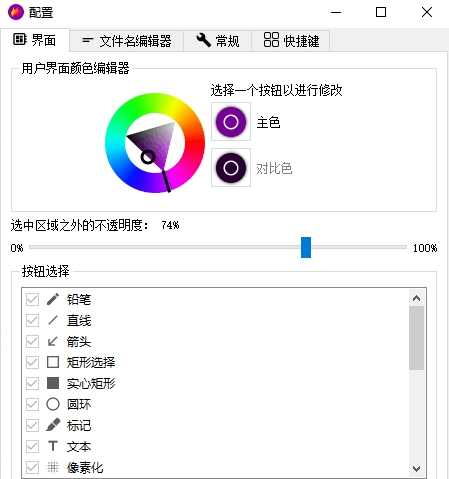Open the 常规 general tab
Image resolution: width=449 pixels, height=479 pixels.
tap(217, 41)
